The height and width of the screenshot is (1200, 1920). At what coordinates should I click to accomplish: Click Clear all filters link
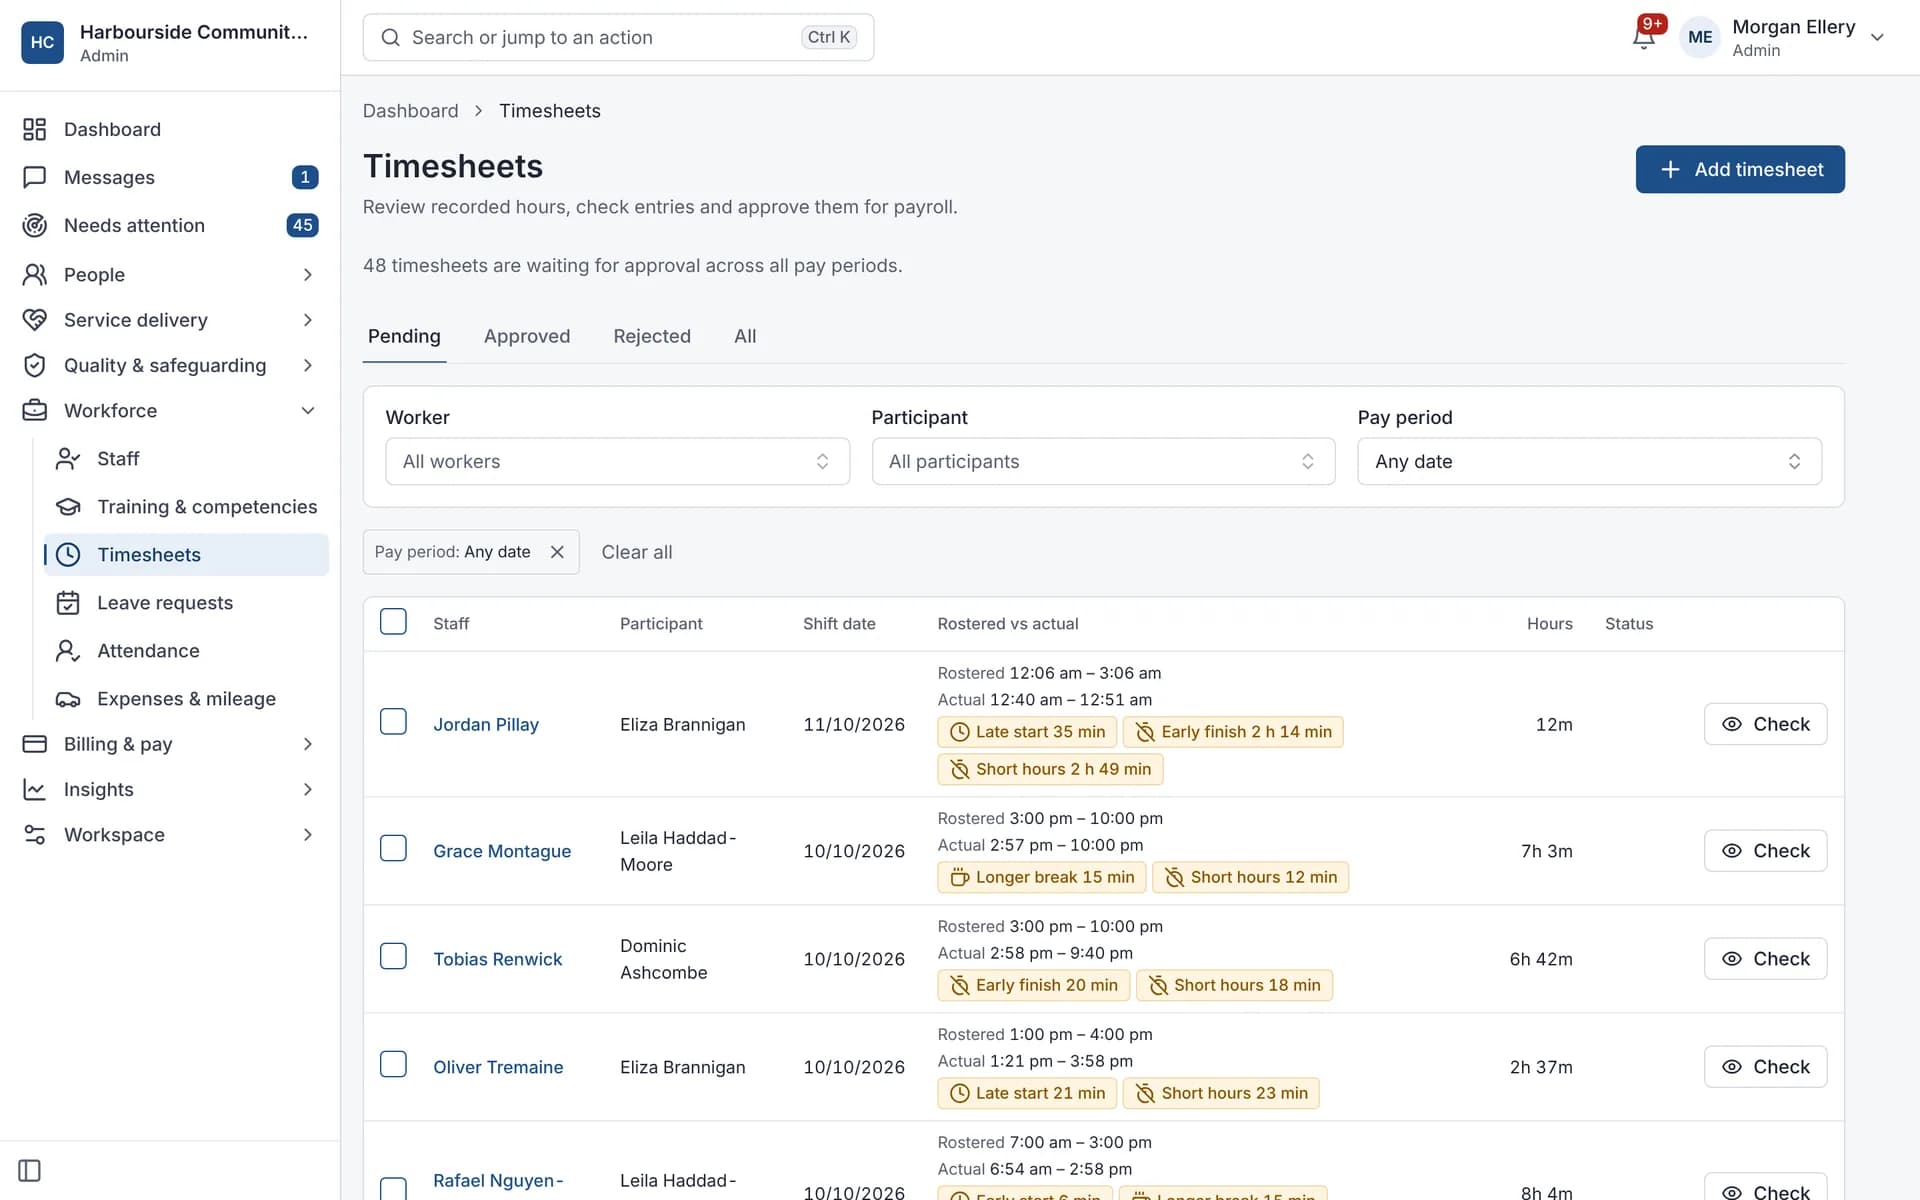click(637, 552)
